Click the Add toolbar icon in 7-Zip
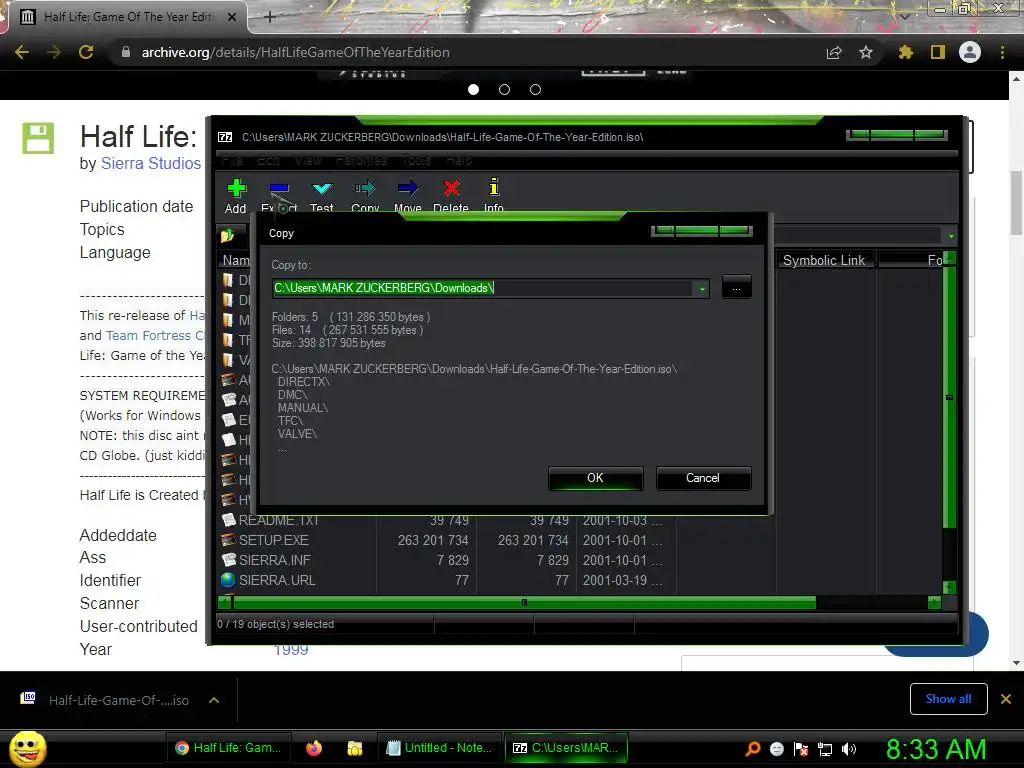This screenshot has width=1024, height=768. tap(236, 189)
